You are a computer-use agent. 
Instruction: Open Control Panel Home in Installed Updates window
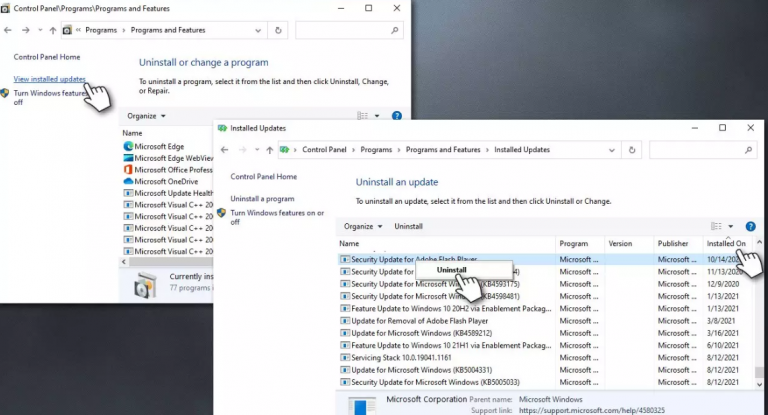click(264, 176)
